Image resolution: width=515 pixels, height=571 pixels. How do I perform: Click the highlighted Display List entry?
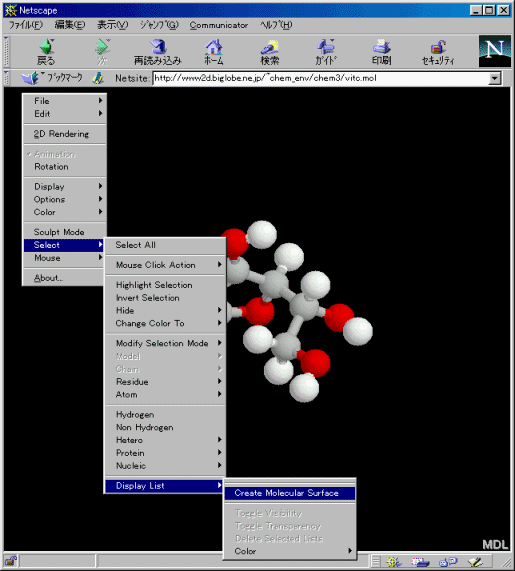click(165, 485)
